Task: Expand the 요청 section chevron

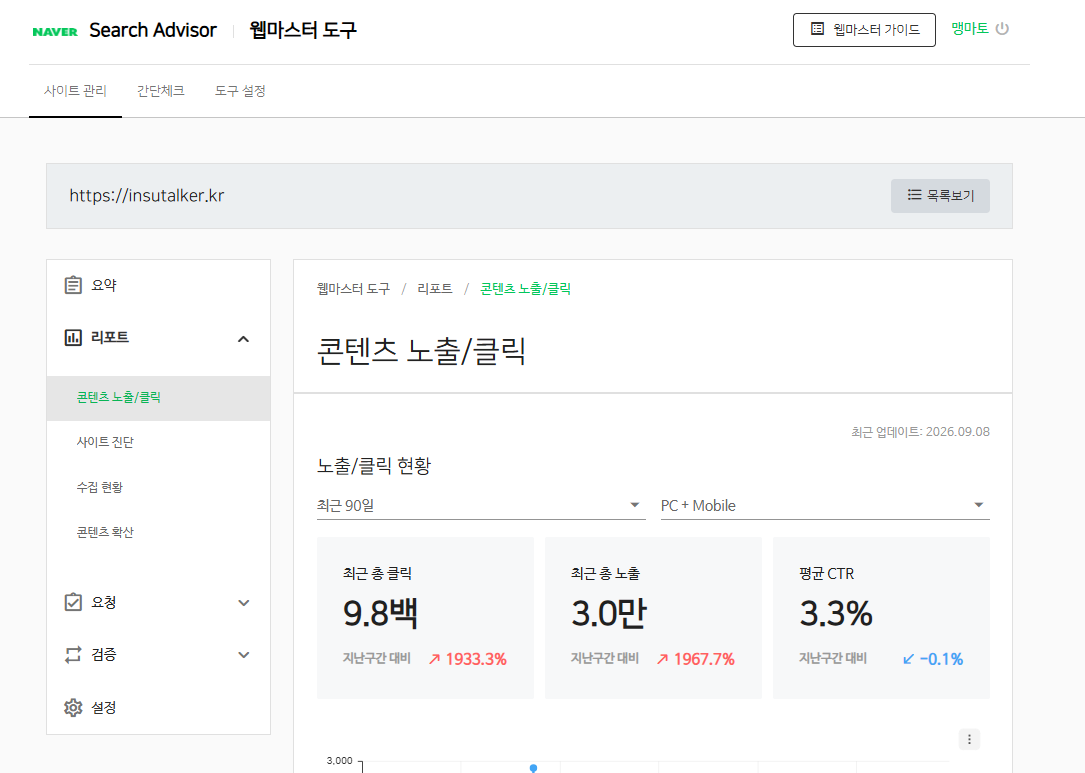Action: point(244,603)
